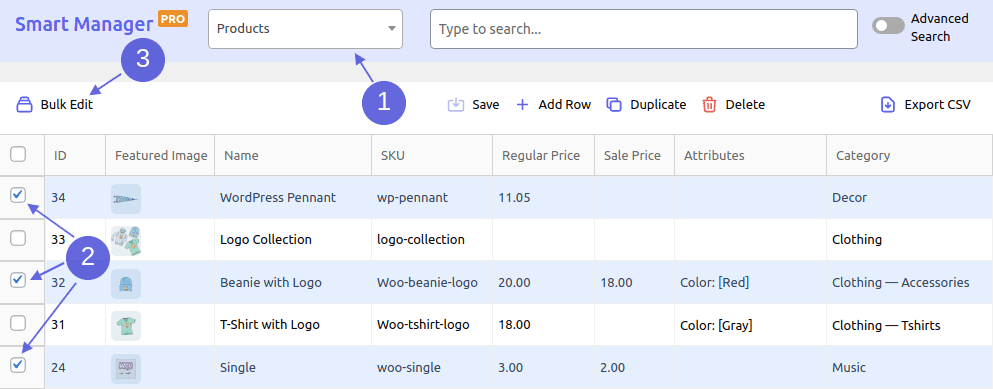Select the Logo Collection name cell
Image resolution: width=993 pixels, height=389 pixels.
(293, 240)
